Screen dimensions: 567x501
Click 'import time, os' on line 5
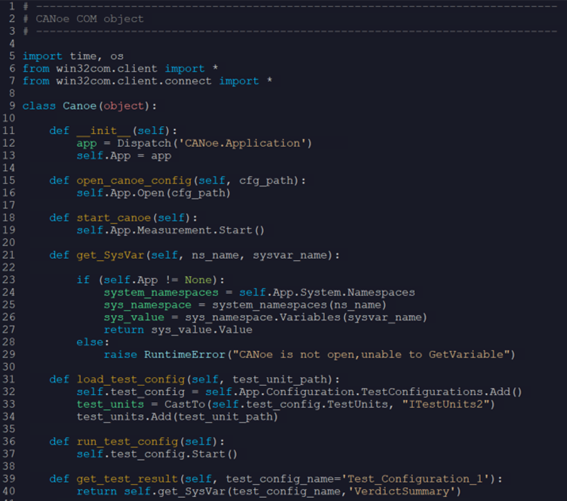[73, 56]
